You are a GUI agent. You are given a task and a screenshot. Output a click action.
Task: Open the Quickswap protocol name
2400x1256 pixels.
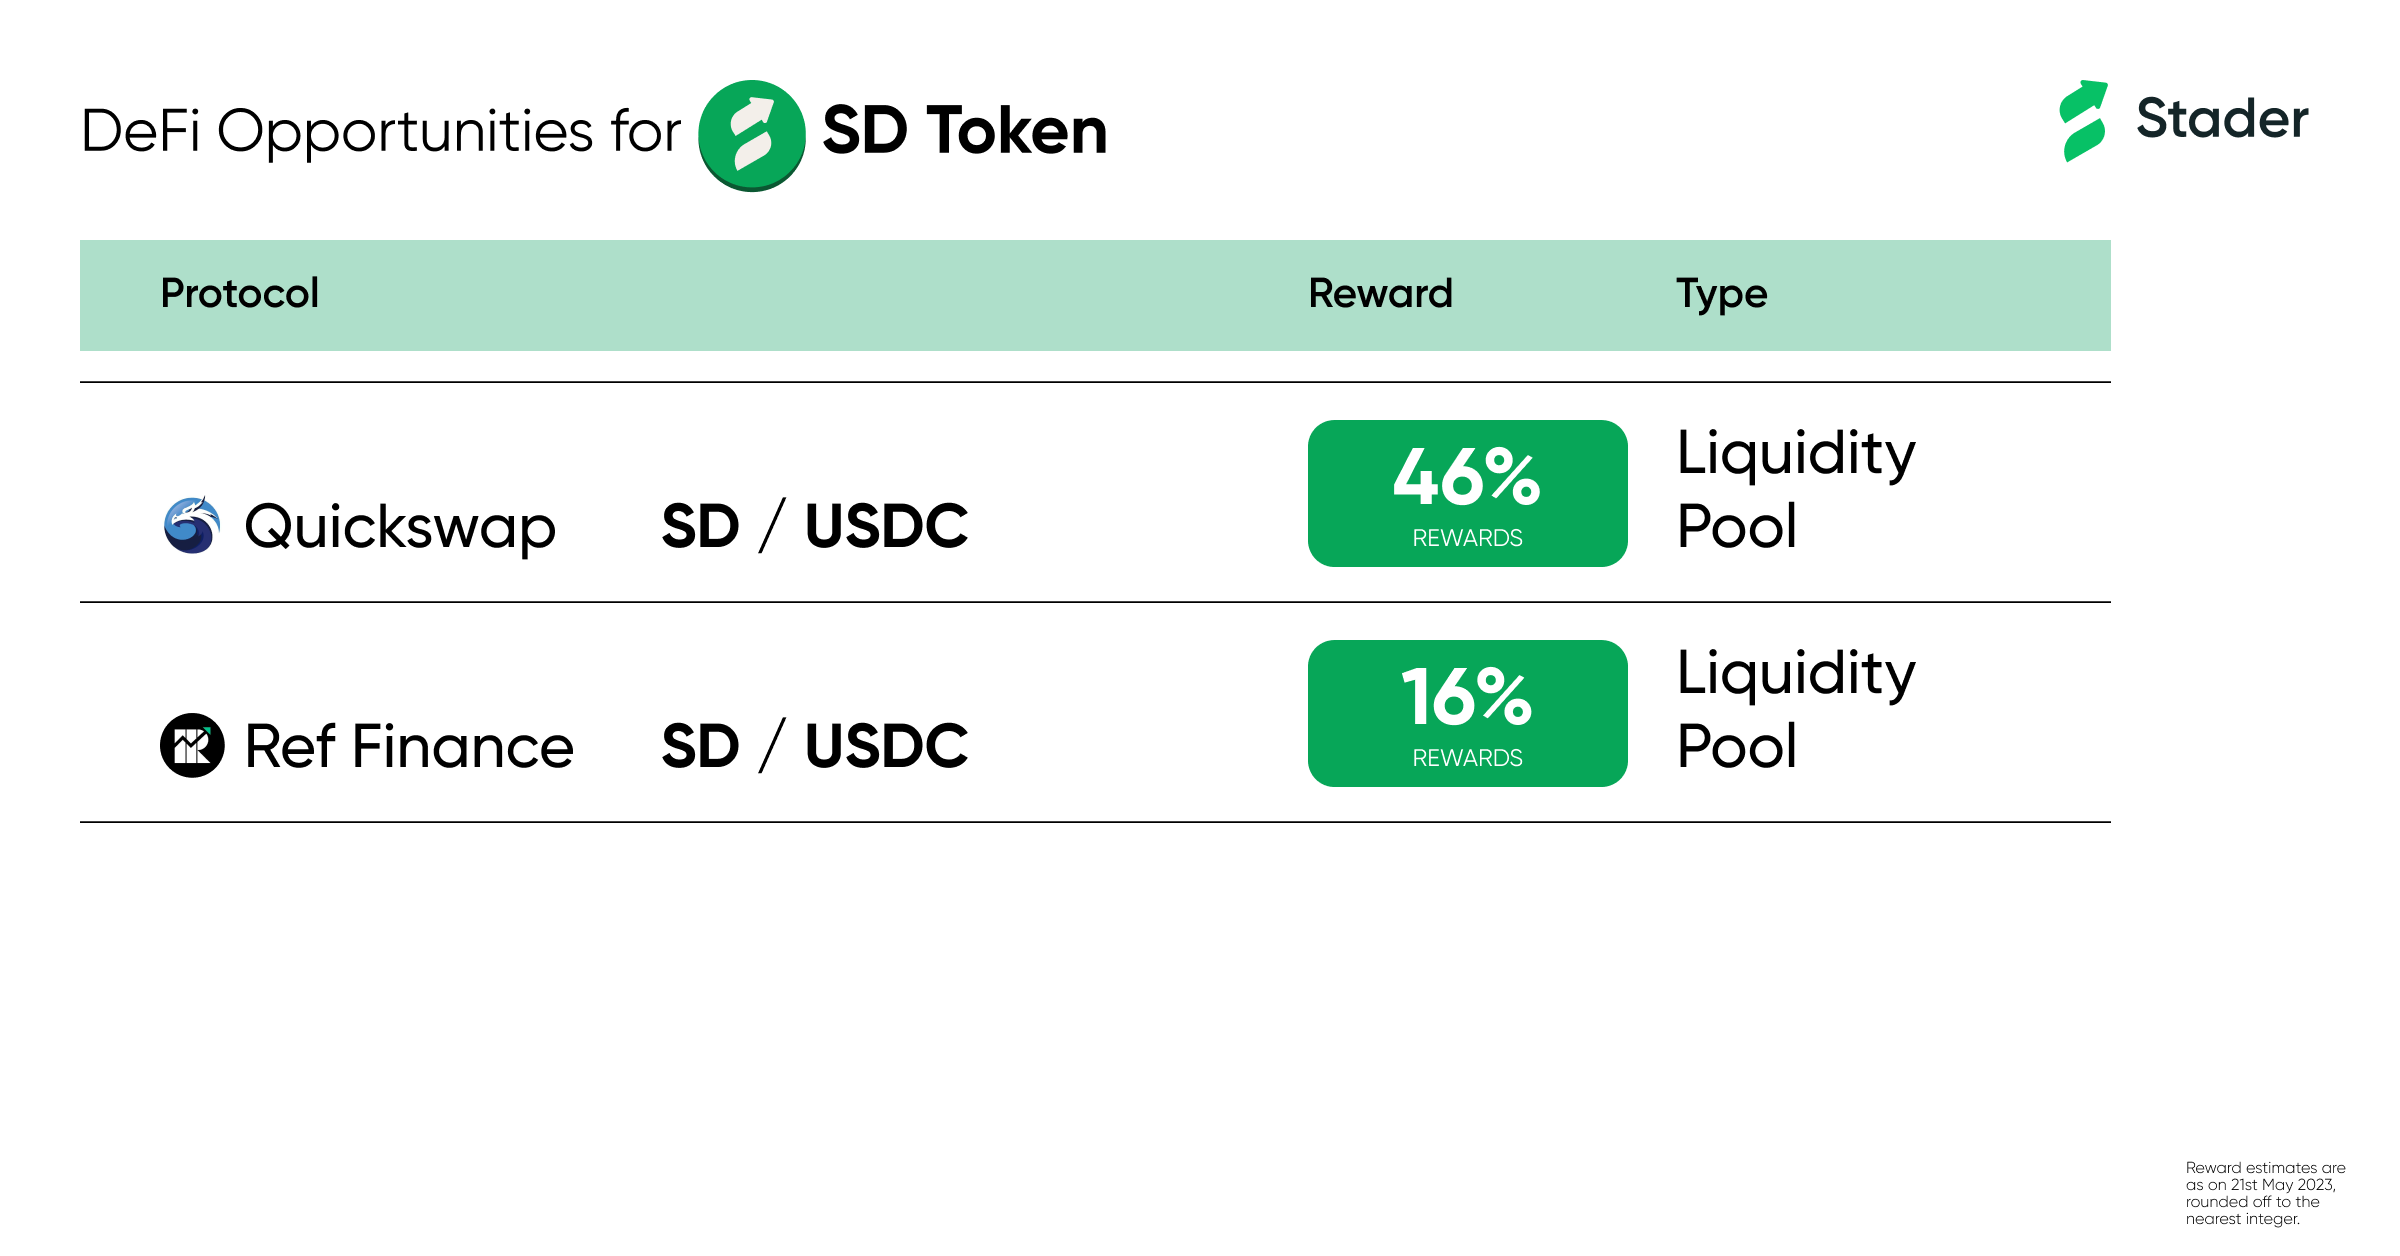pos(400,527)
